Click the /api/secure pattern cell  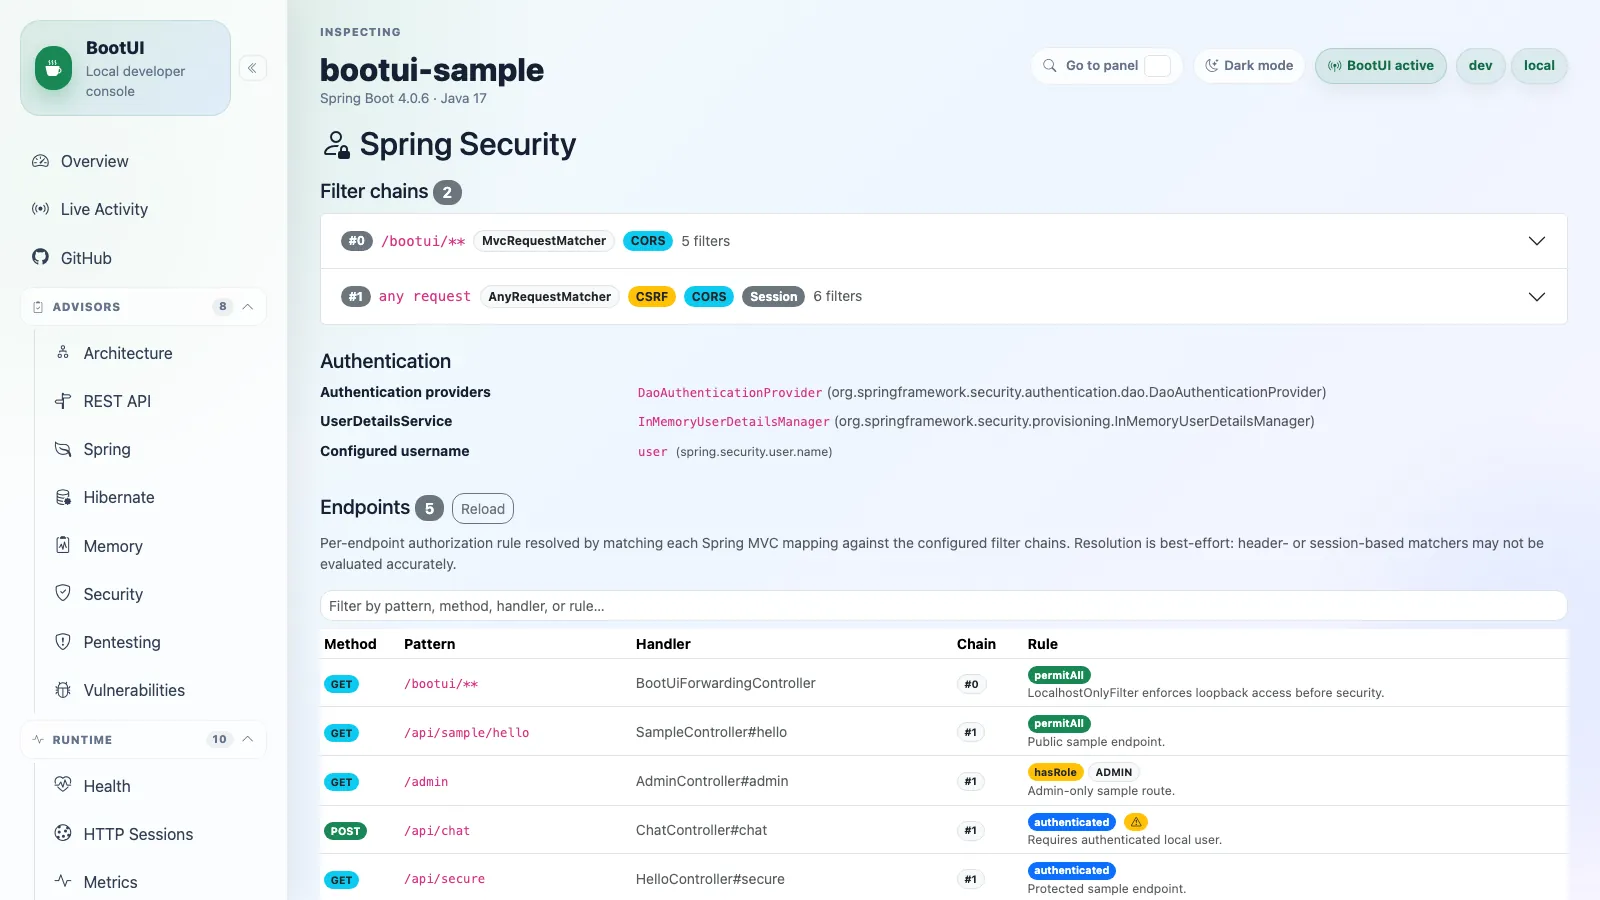click(x=445, y=879)
